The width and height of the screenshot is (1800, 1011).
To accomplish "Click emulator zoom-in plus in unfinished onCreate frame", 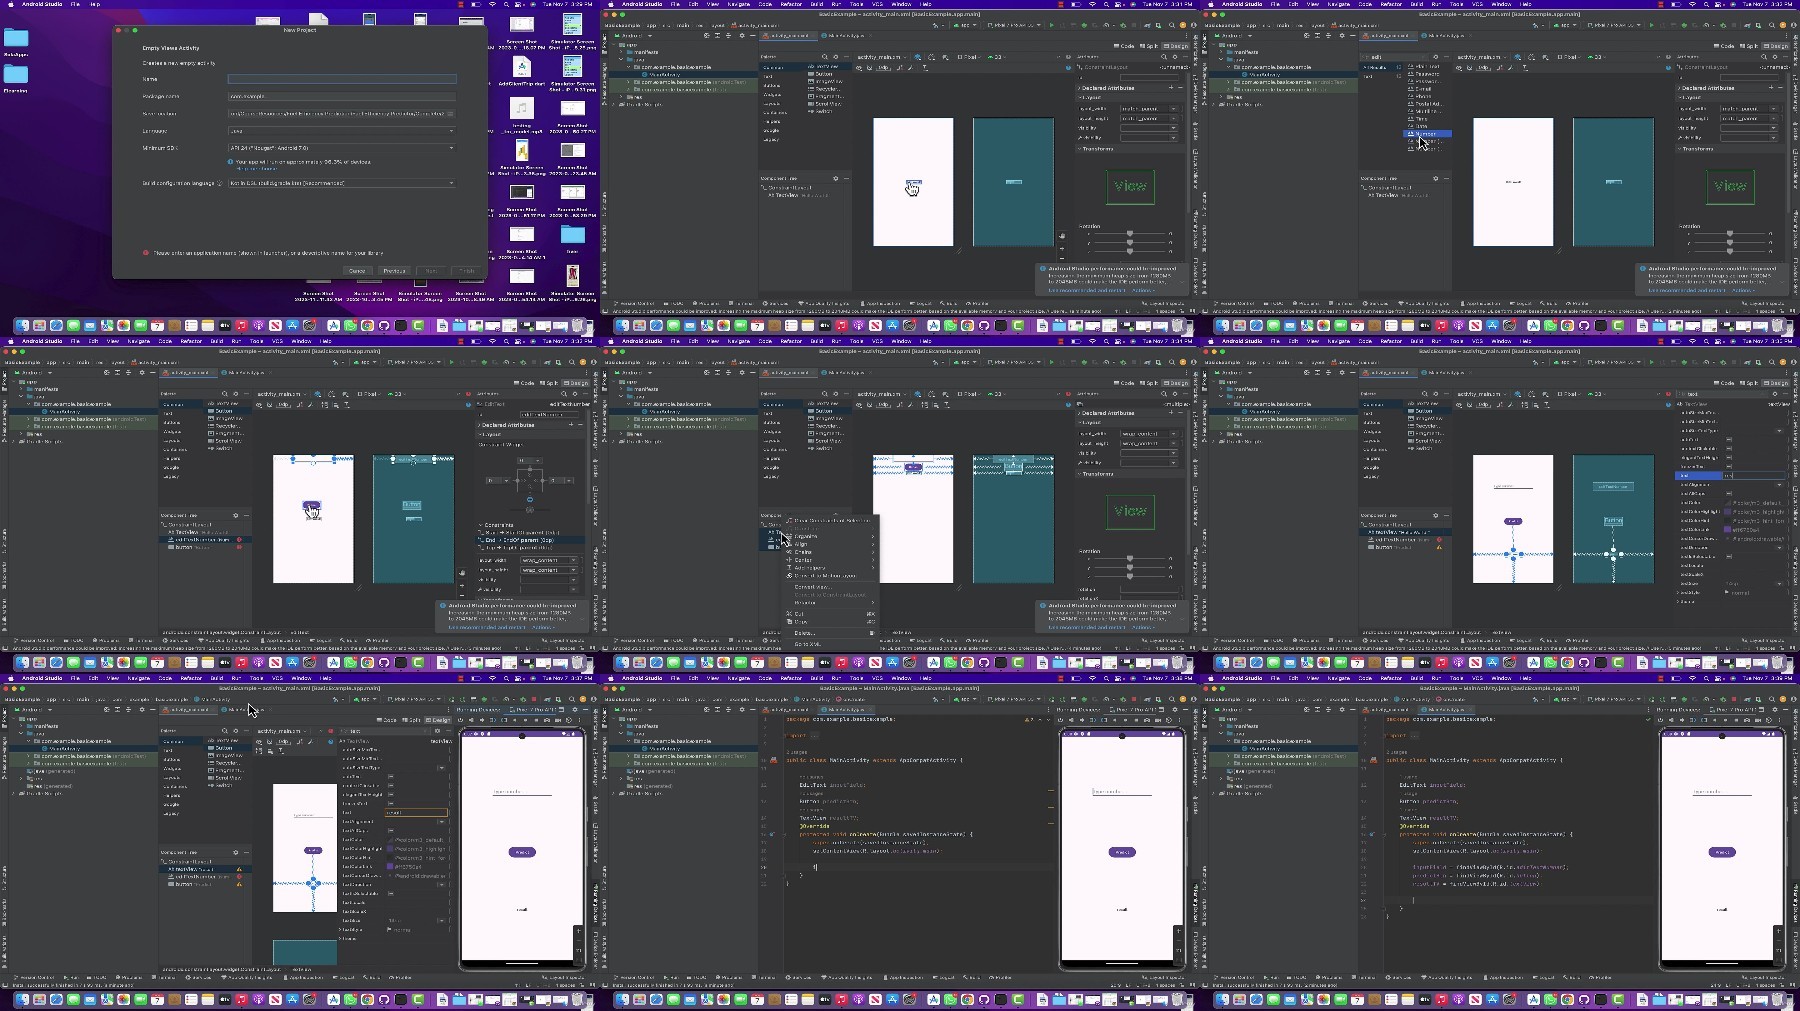I will tap(1179, 931).
